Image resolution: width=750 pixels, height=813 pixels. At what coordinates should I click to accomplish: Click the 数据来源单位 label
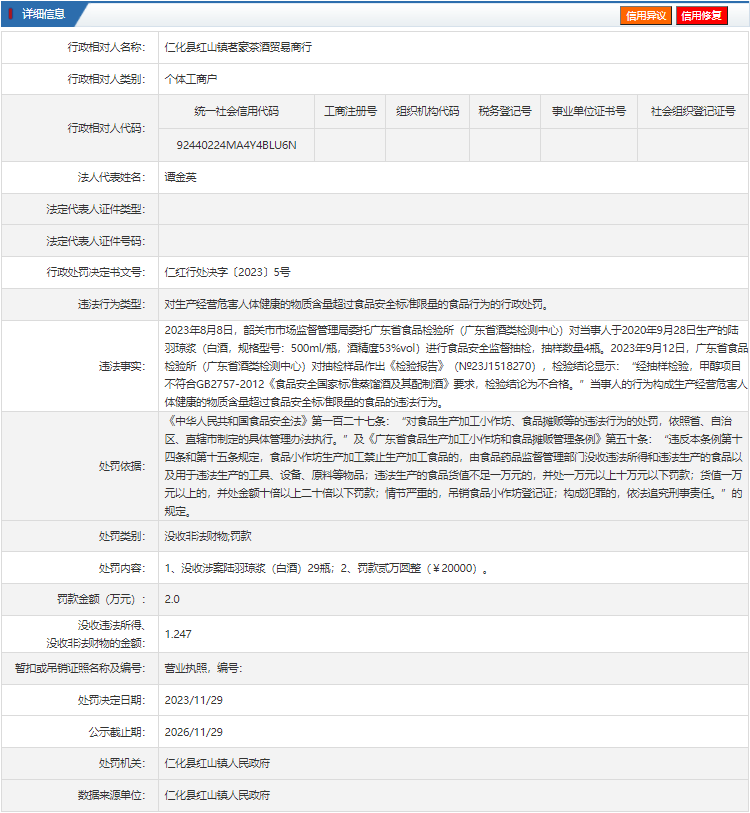(x=112, y=795)
